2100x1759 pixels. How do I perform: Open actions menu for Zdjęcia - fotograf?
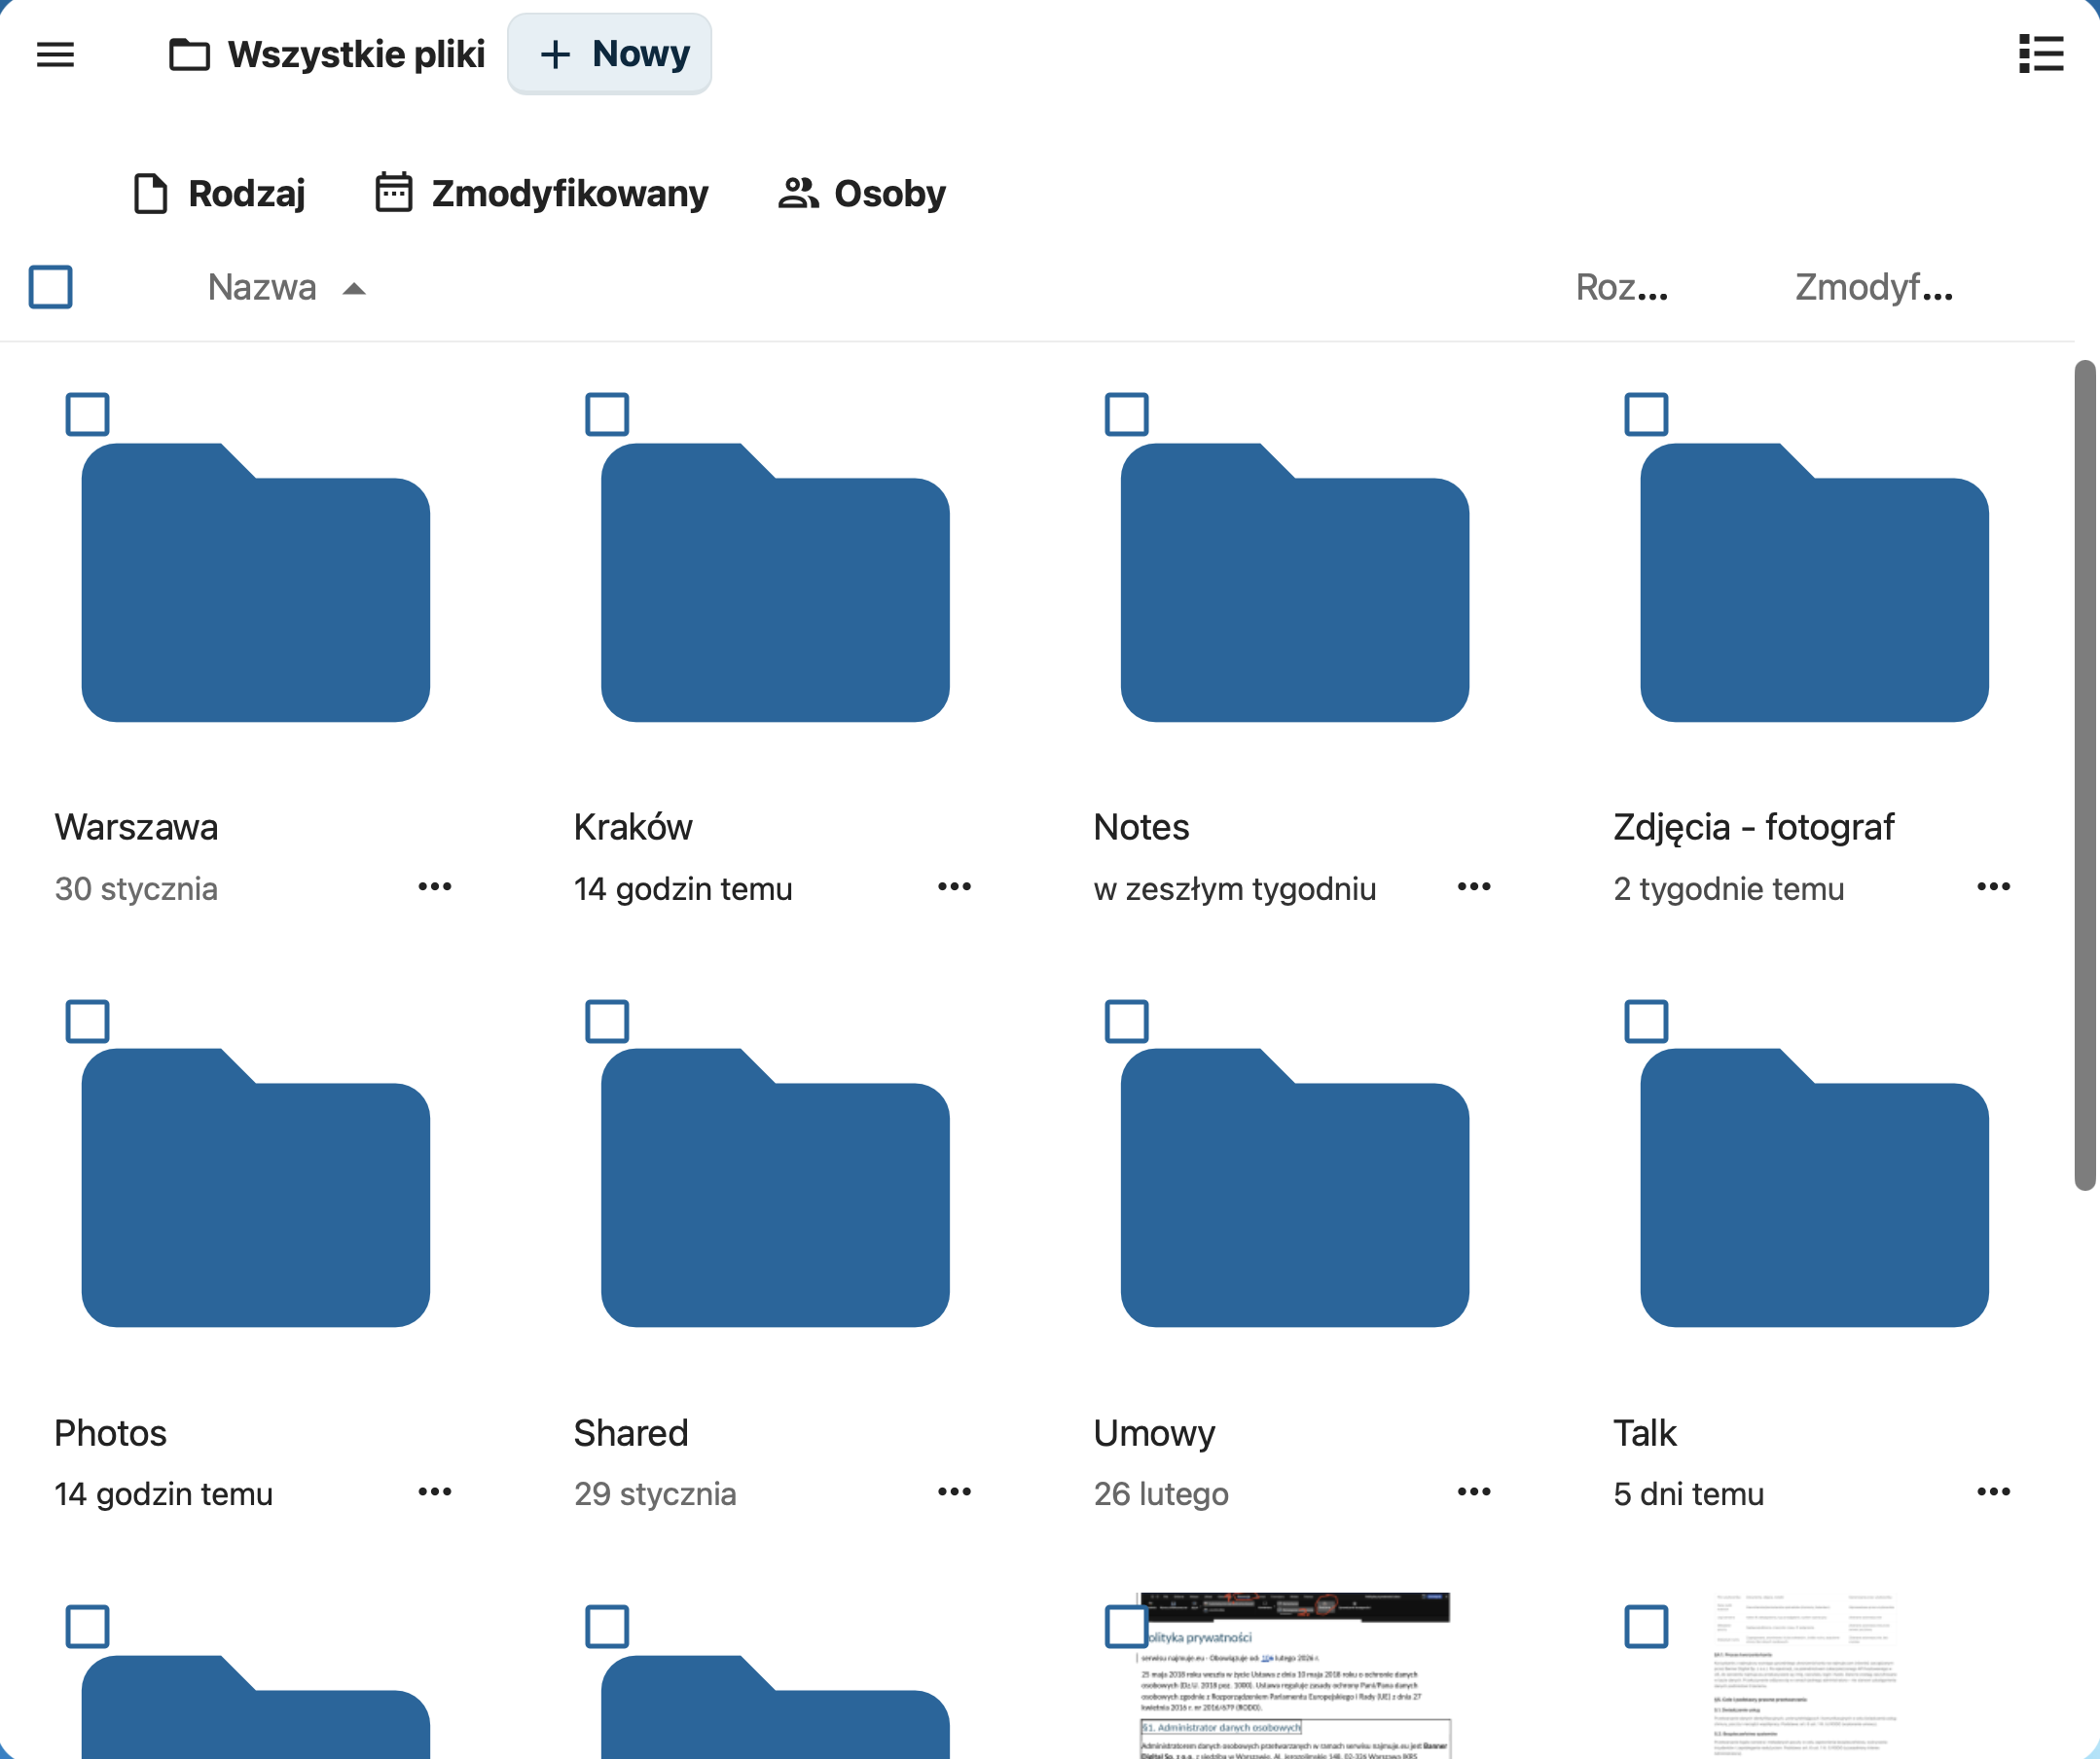[1993, 887]
